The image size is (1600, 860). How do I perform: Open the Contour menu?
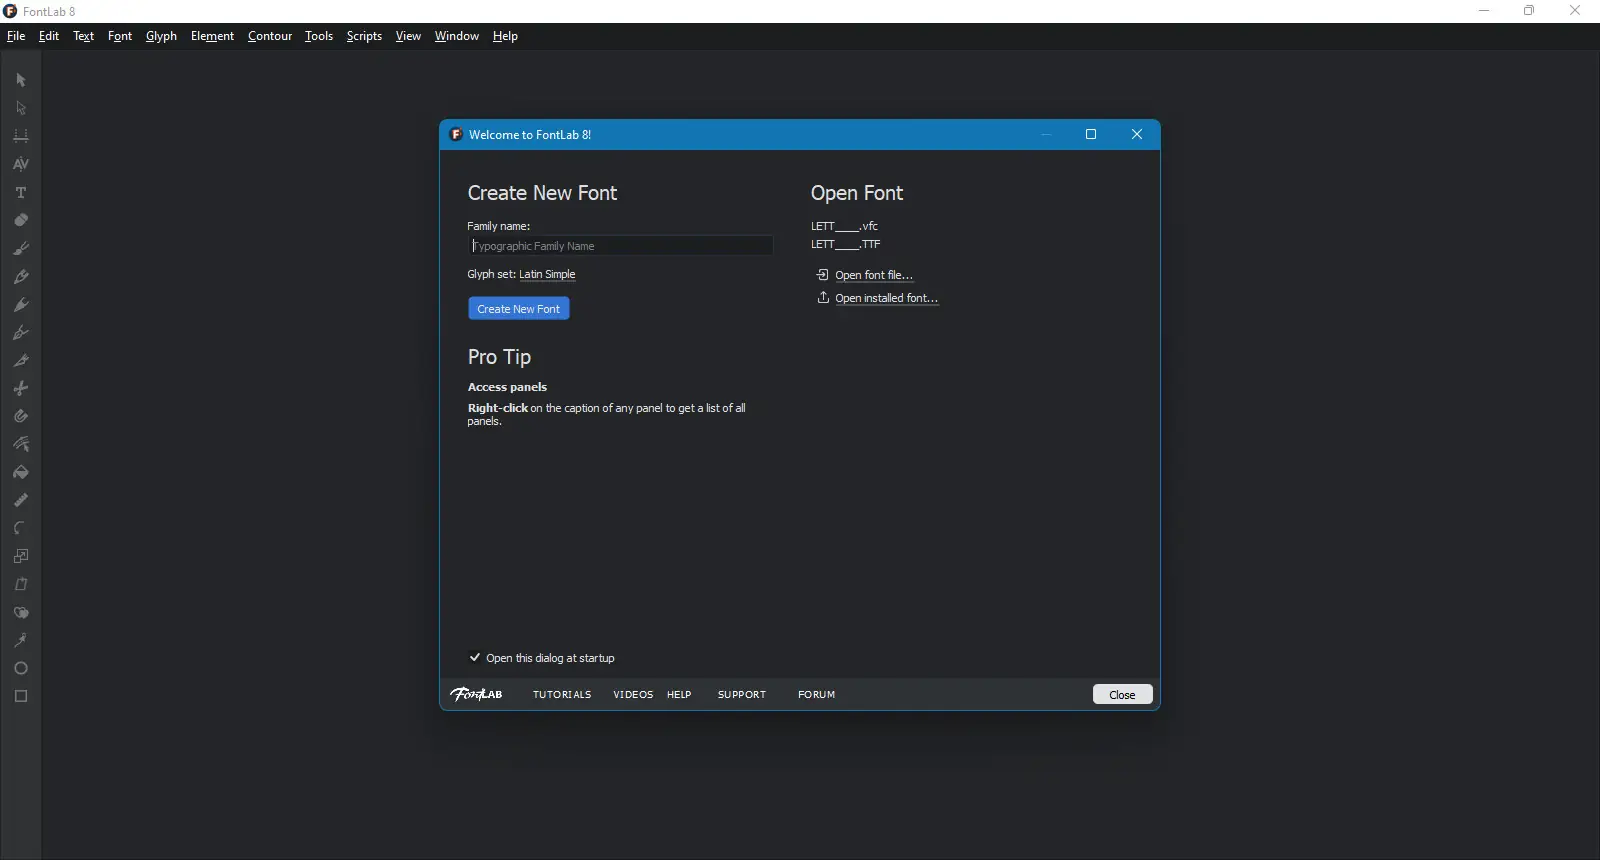(x=270, y=36)
